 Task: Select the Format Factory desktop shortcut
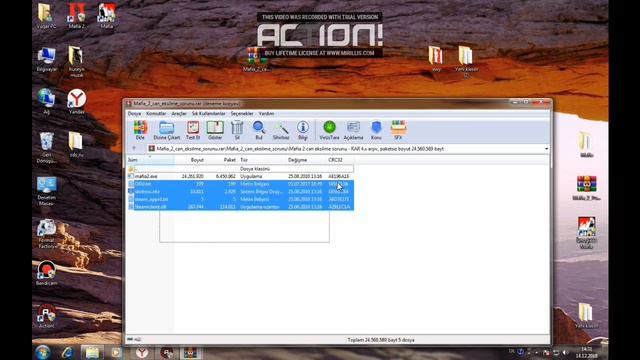coord(47,234)
